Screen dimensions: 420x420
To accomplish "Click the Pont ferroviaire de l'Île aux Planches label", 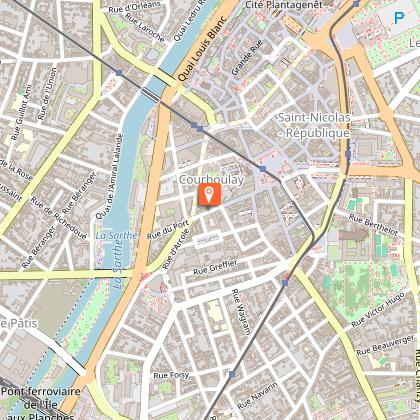I will pos(41,404).
